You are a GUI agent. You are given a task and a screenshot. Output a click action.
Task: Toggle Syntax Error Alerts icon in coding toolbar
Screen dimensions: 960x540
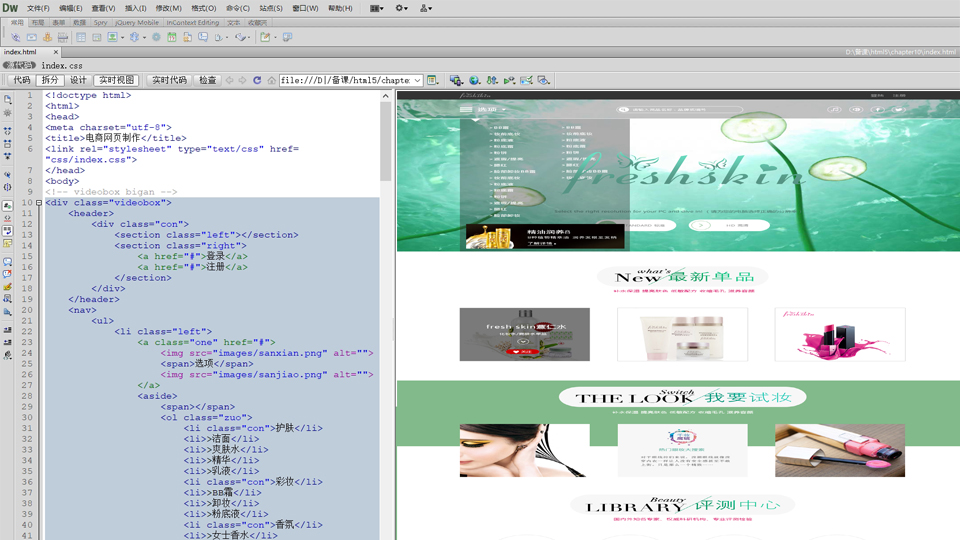click(7, 244)
